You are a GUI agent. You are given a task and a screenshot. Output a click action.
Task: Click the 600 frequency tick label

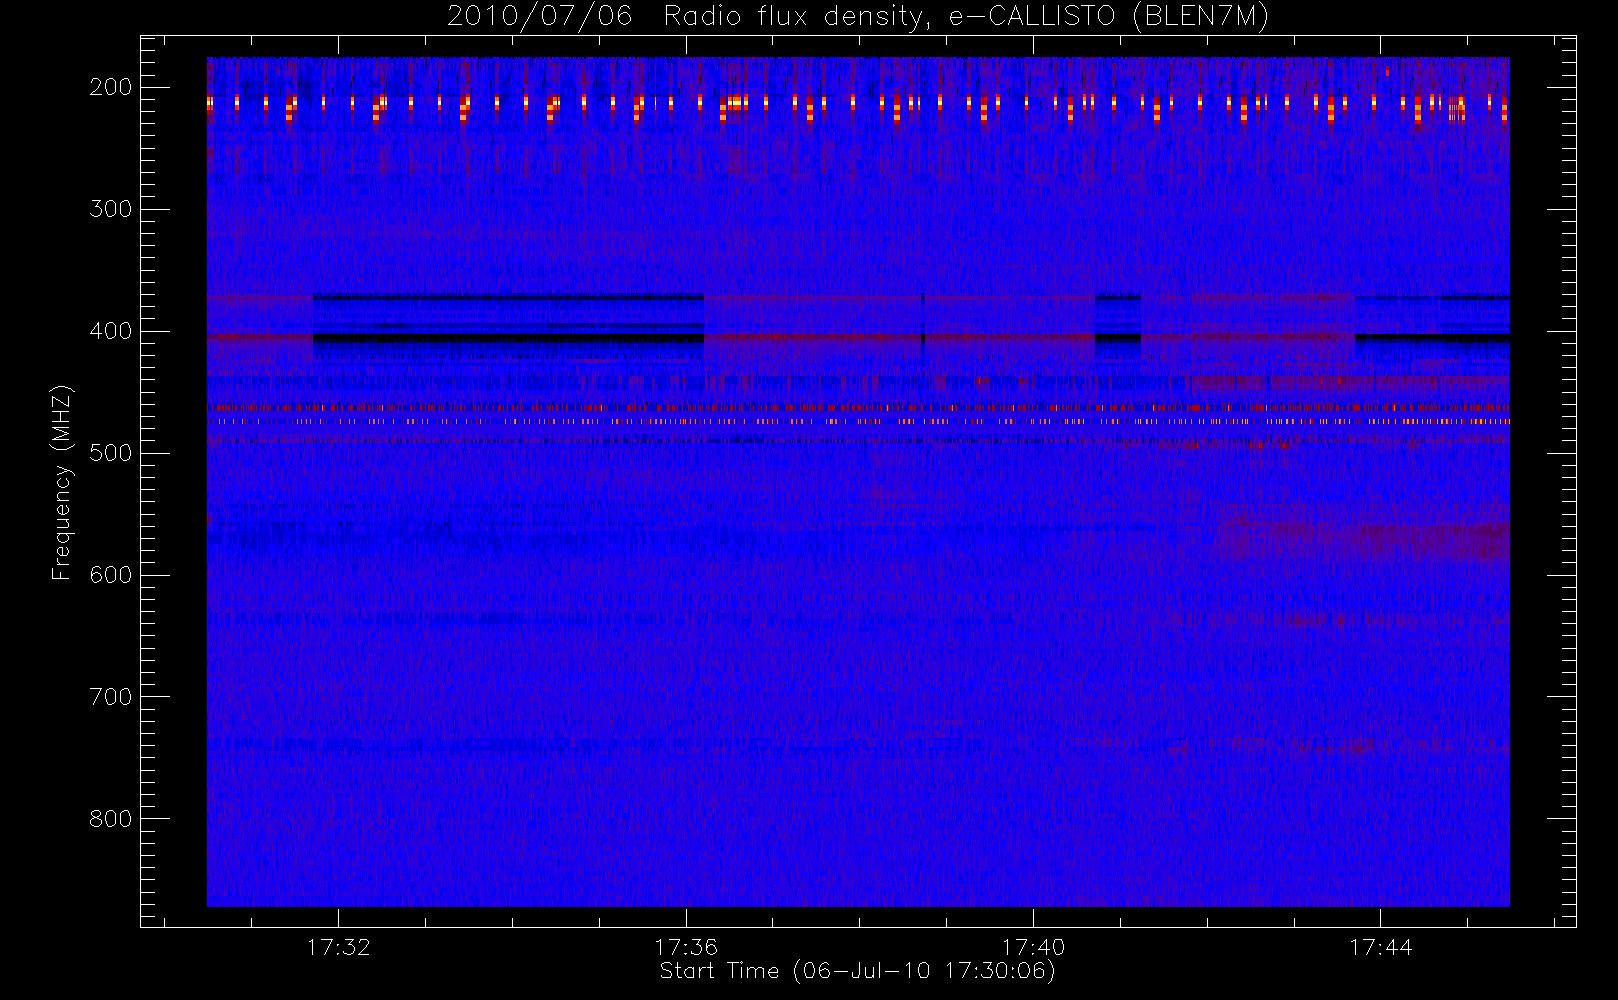[x=111, y=575]
